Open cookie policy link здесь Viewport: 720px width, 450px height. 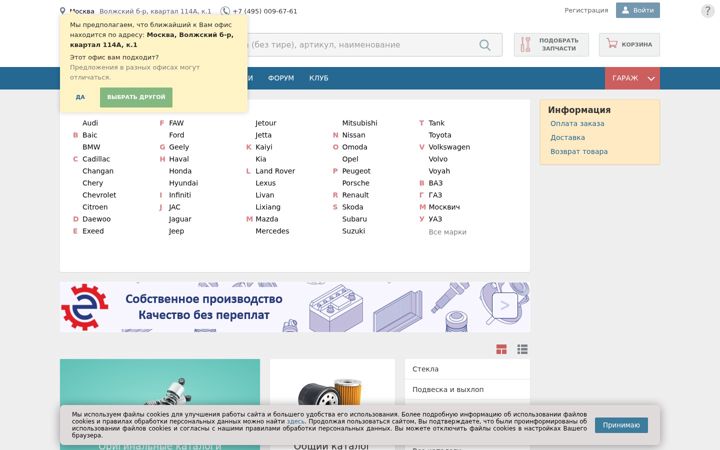[295, 422]
